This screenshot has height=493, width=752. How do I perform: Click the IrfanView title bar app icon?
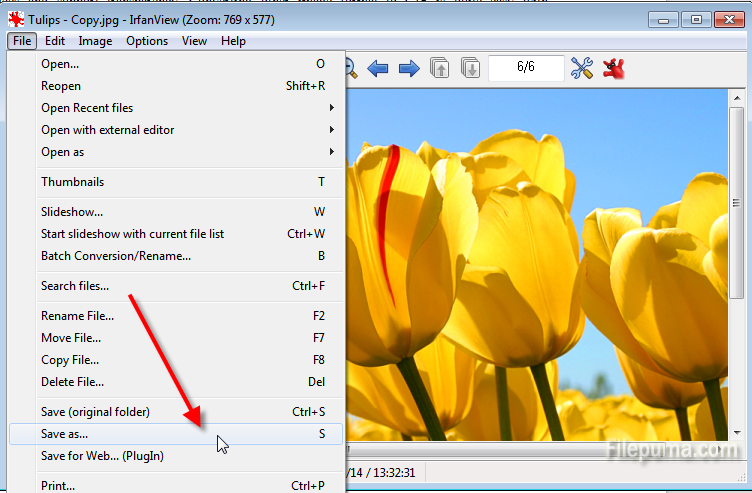pos(16,20)
